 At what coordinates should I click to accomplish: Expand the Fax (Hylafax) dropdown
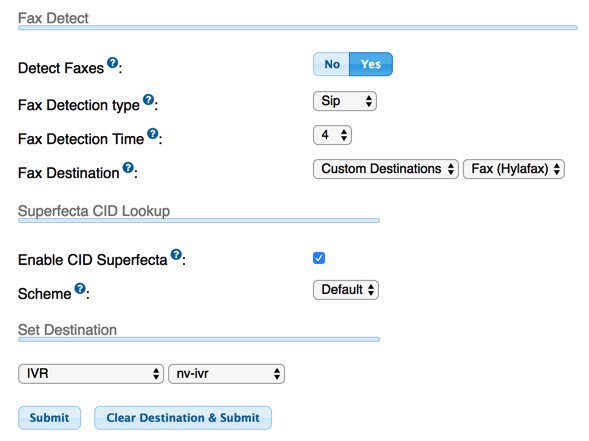tap(514, 169)
